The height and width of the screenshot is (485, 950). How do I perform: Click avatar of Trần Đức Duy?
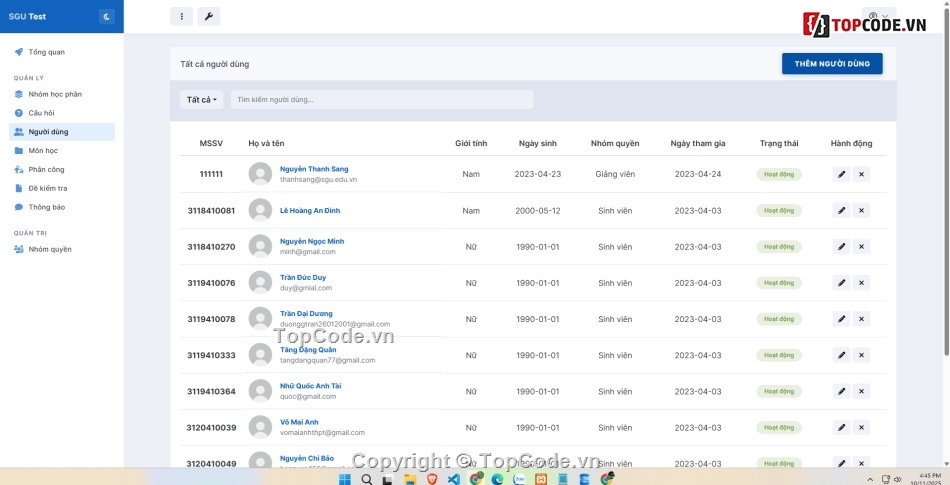[260, 282]
